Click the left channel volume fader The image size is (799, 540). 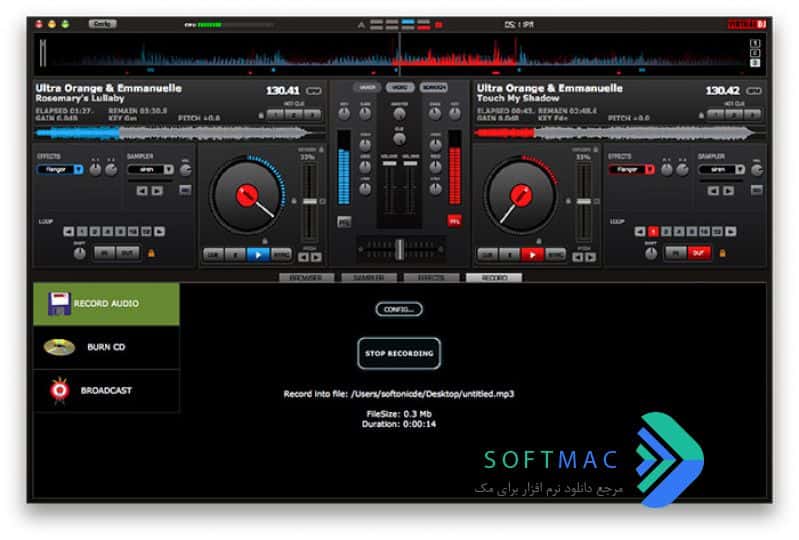pyautogui.click(x=389, y=164)
